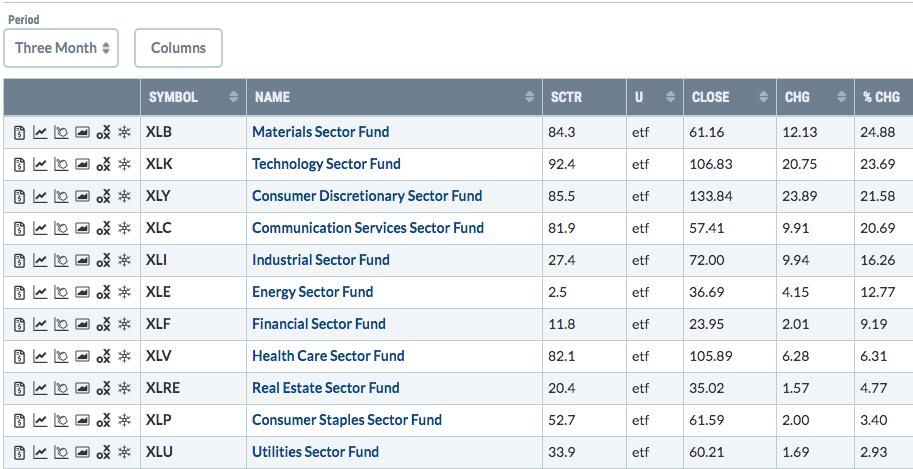Open the interactive ACP chart icon for XLY
This screenshot has width=913, height=469.
pyautogui.click(x=61, y=197)
